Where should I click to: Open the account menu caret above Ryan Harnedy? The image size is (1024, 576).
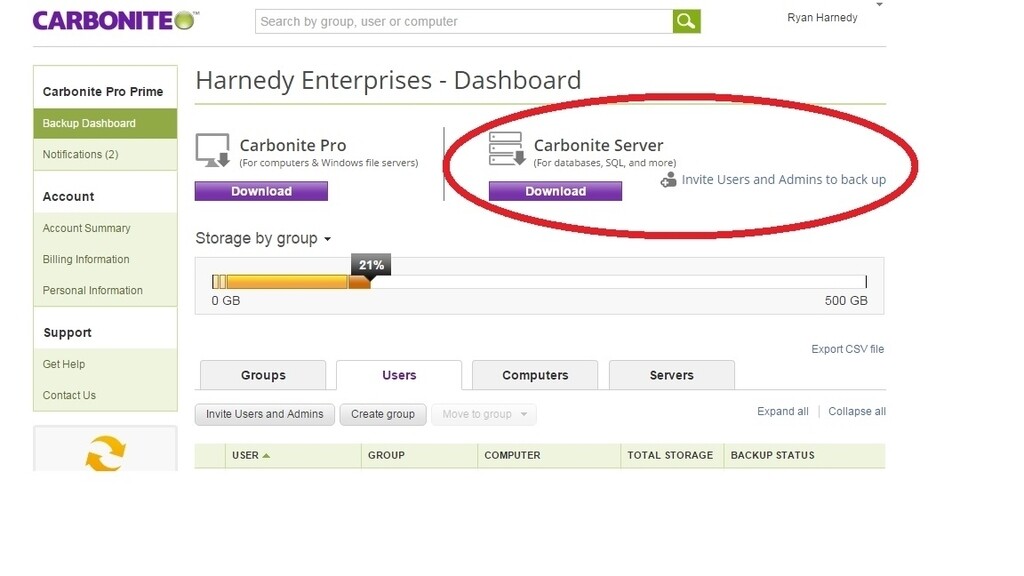click(x=878, y=6)
